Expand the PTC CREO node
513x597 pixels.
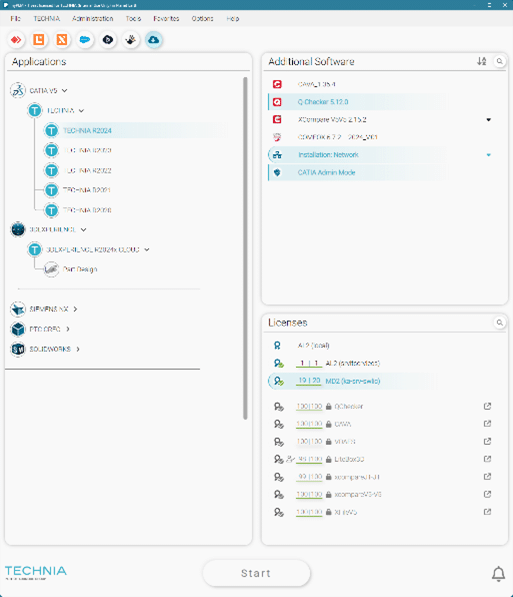(x=68, y=329)
